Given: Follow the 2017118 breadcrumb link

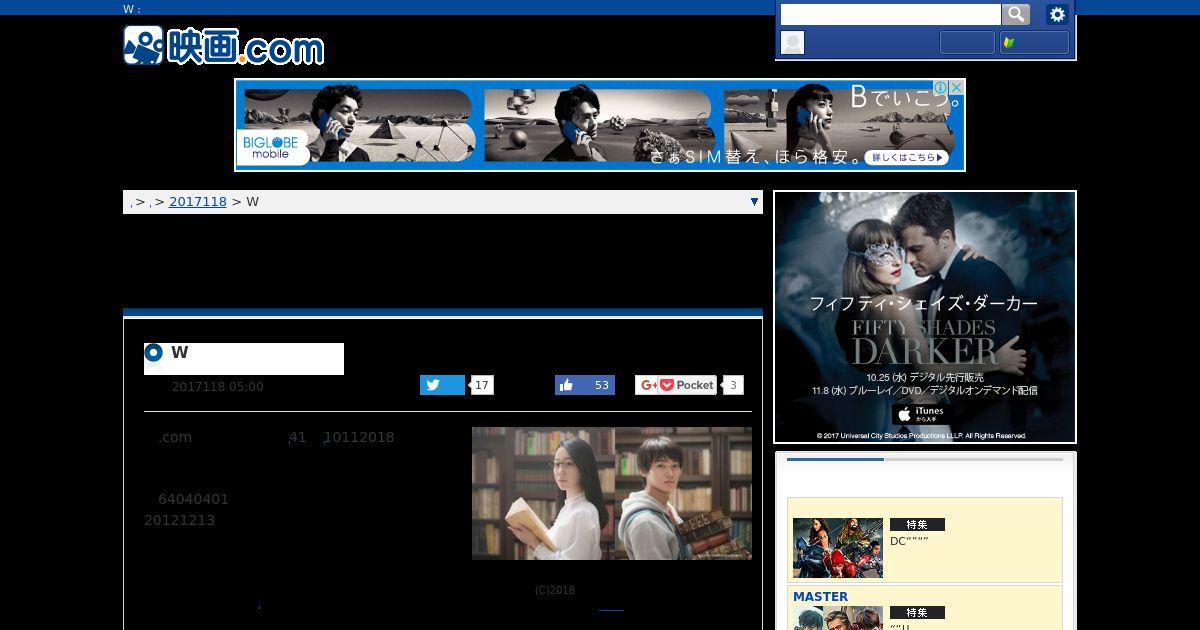Looking at the screenshot, I should 198,202.
